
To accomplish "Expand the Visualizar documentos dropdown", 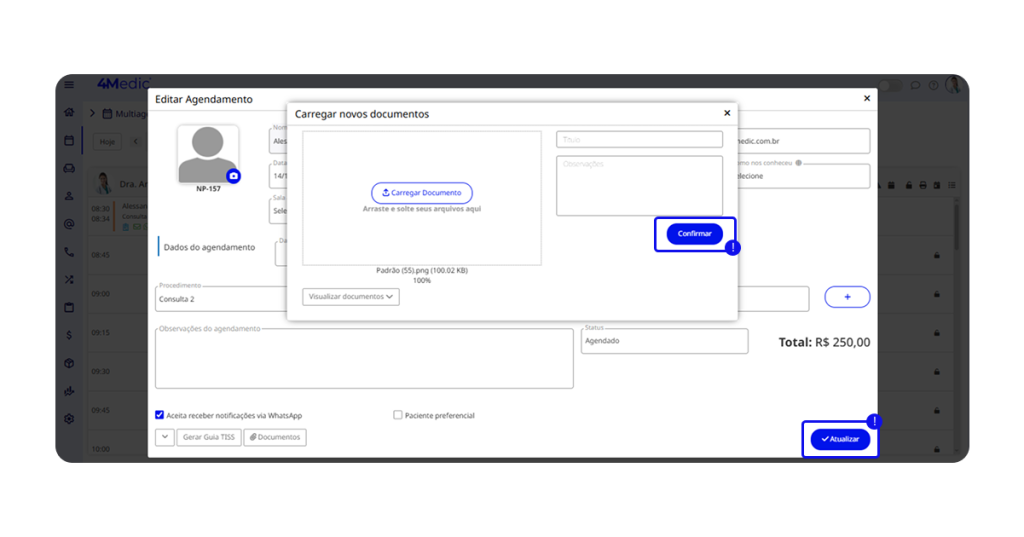I will click(x=351, y=297).
